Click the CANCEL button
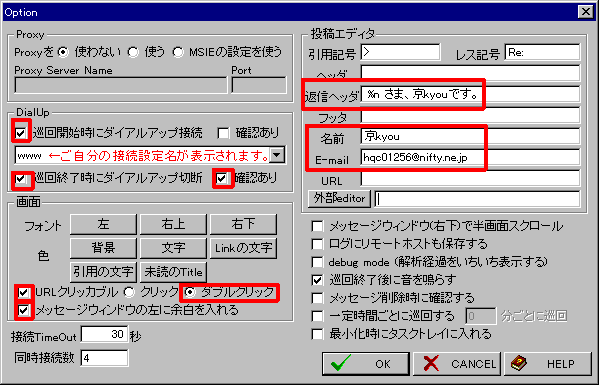This screenshot has height=385, width=599. coord(457,364)
